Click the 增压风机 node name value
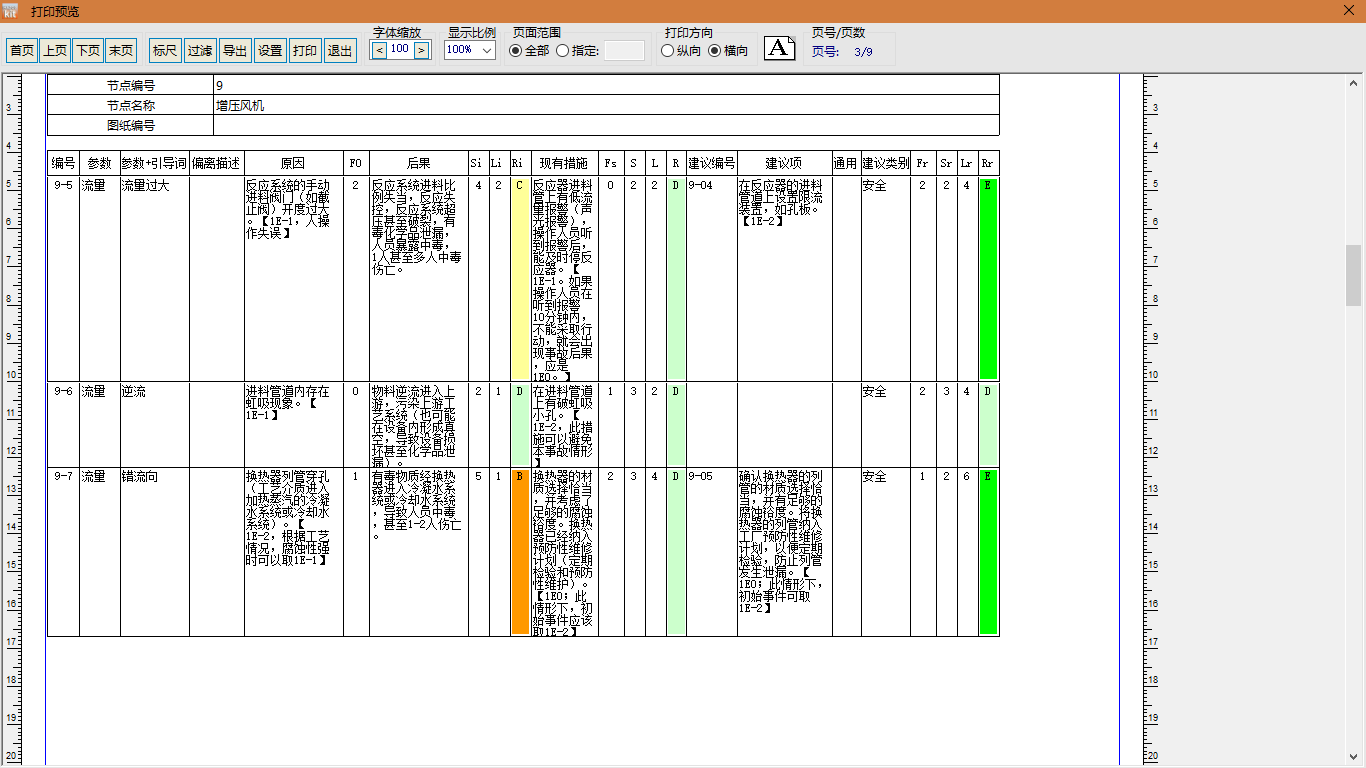The width and height of the screenshot is (1366, 768). [606, 105]
